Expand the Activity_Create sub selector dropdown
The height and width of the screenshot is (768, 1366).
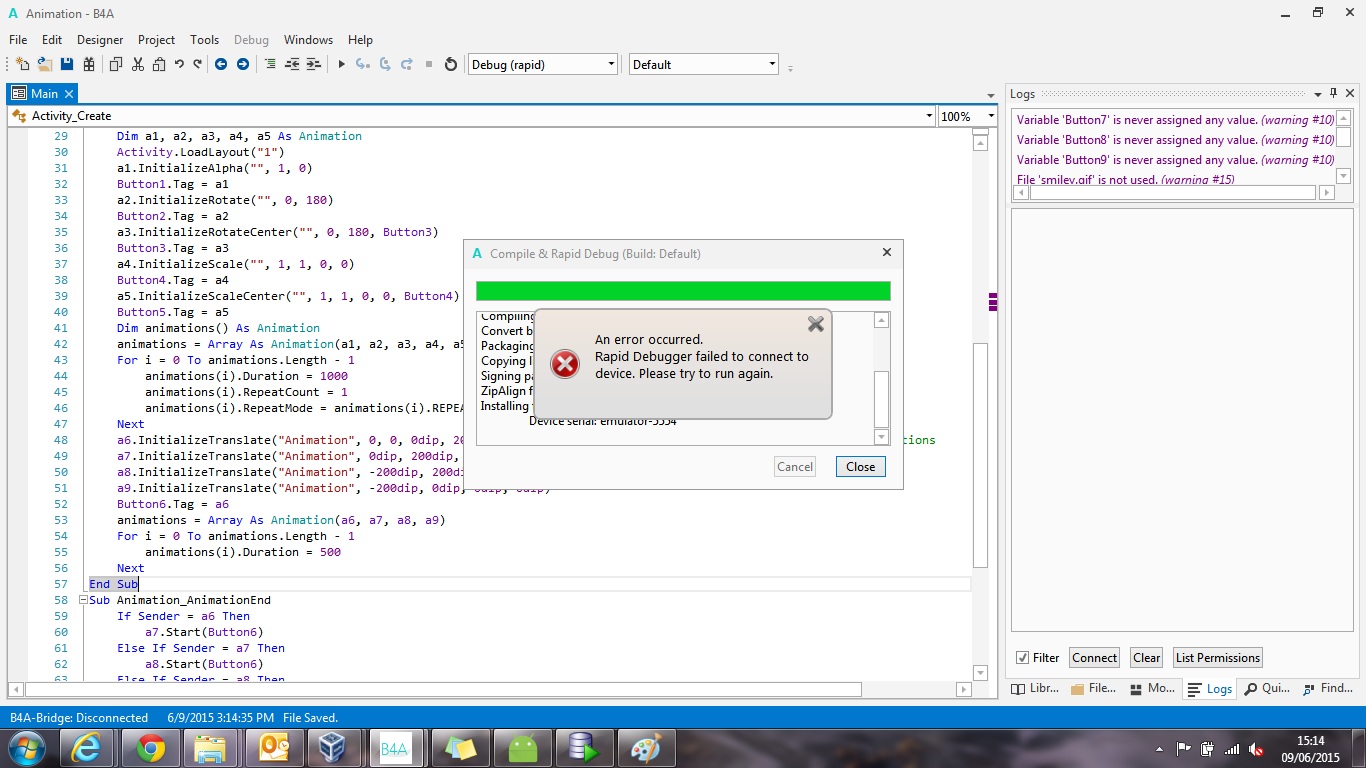930,116
